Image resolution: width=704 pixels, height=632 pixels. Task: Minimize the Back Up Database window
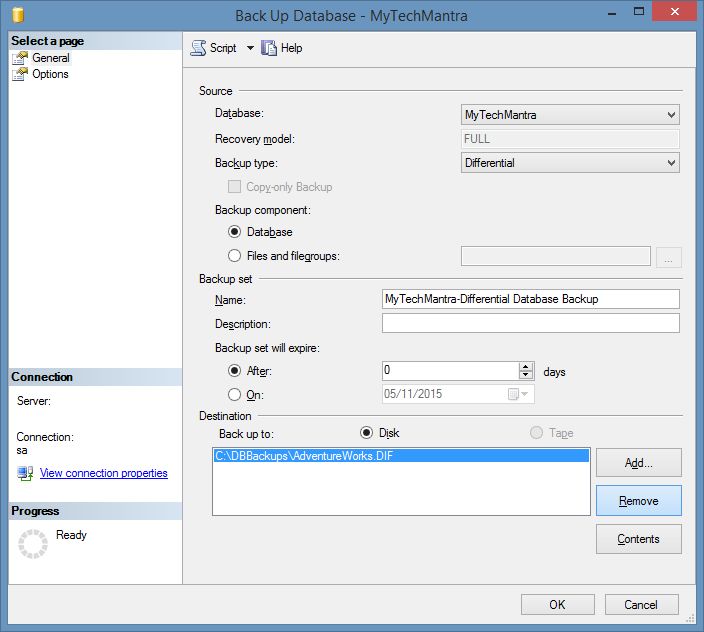[612, 13]
